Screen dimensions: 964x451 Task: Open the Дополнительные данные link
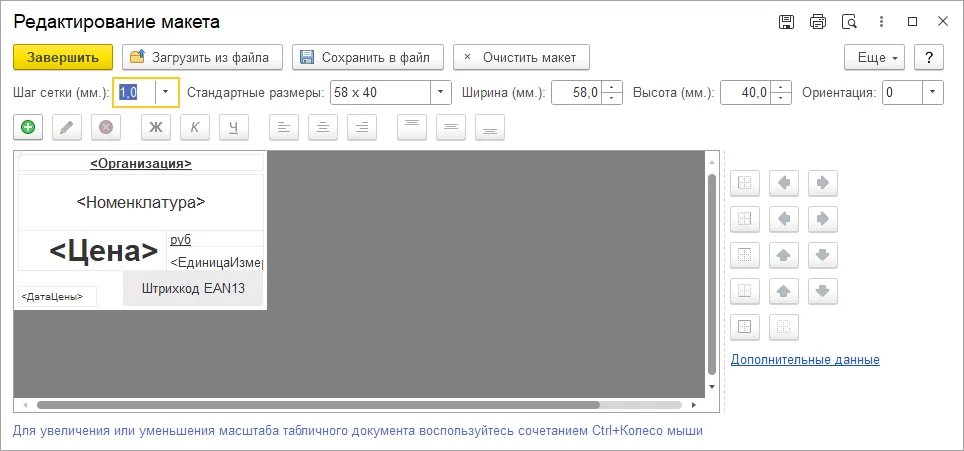click(x=805, y=359)
